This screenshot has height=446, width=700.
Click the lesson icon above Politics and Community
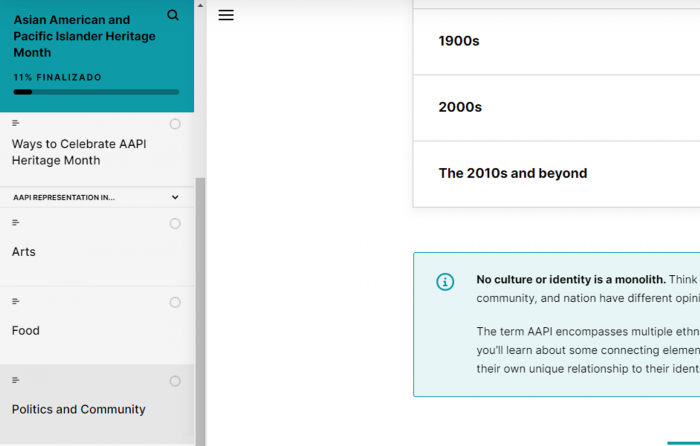16,380
